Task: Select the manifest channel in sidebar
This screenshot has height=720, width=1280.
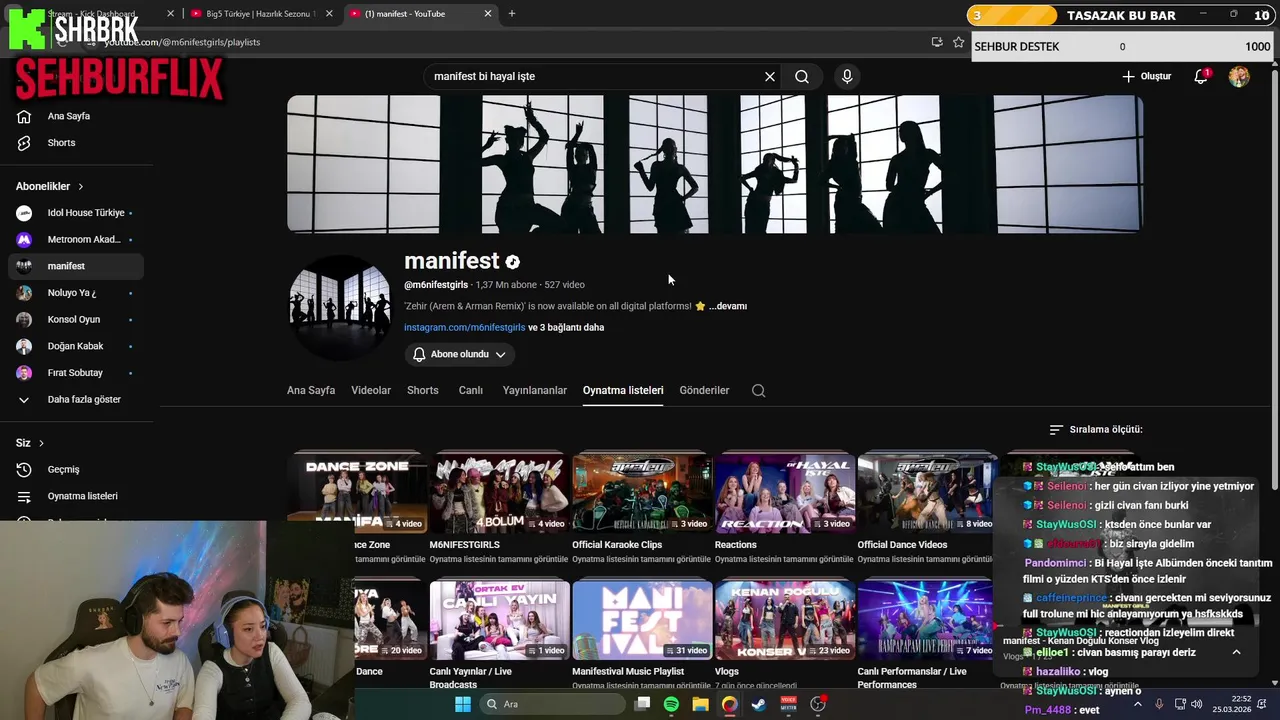Action: click(x=76, y=266)
